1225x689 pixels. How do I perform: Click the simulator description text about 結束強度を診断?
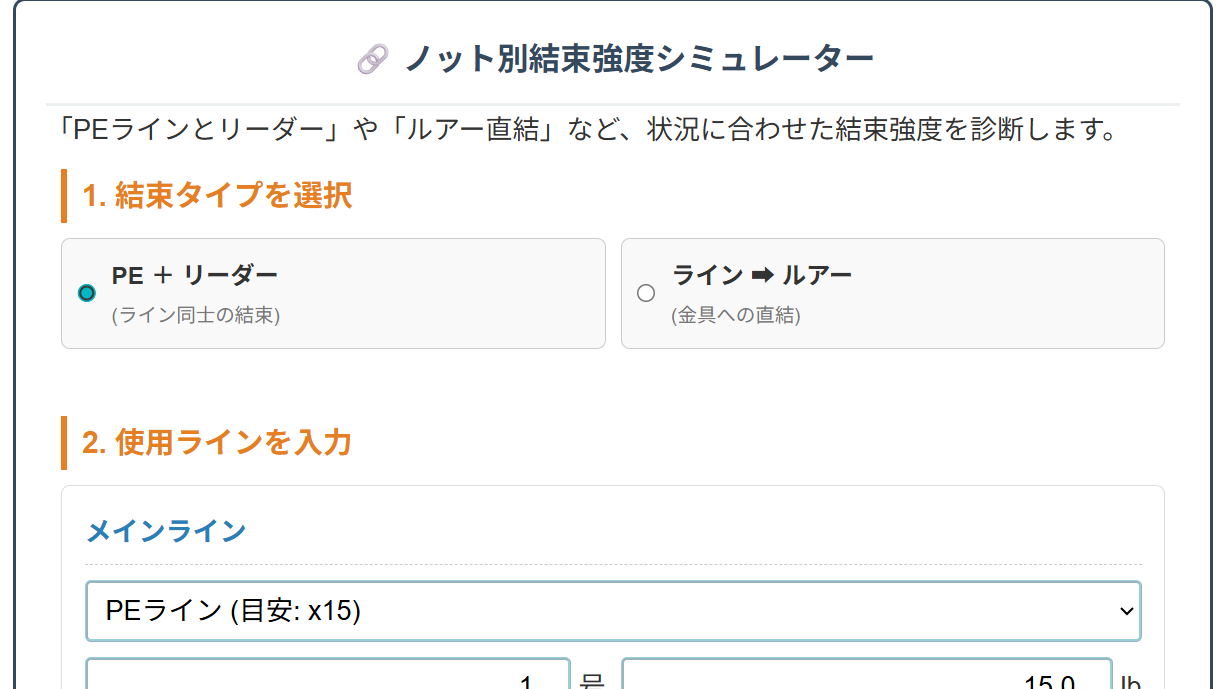coord(612,130)
